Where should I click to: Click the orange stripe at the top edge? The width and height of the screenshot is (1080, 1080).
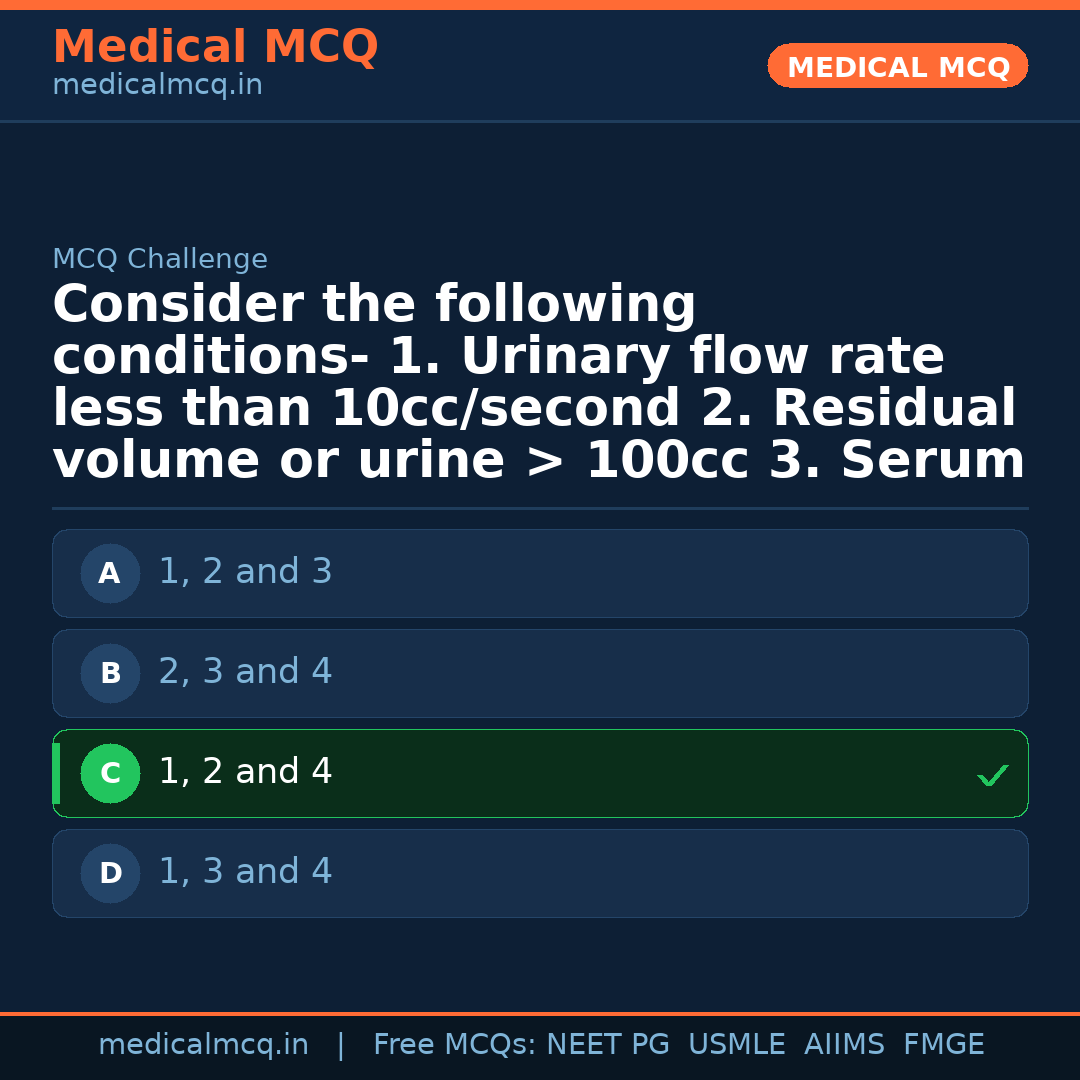point(540,5)
